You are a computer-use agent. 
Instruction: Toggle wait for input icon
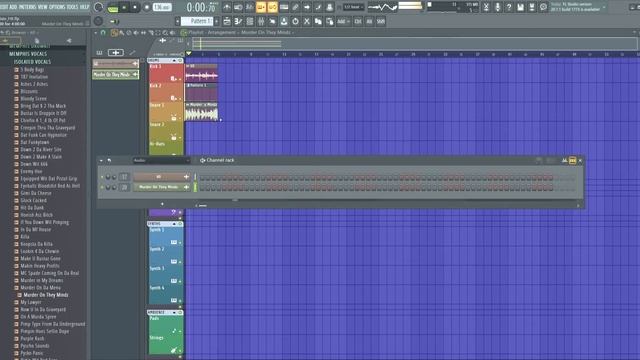pos(238,7)
